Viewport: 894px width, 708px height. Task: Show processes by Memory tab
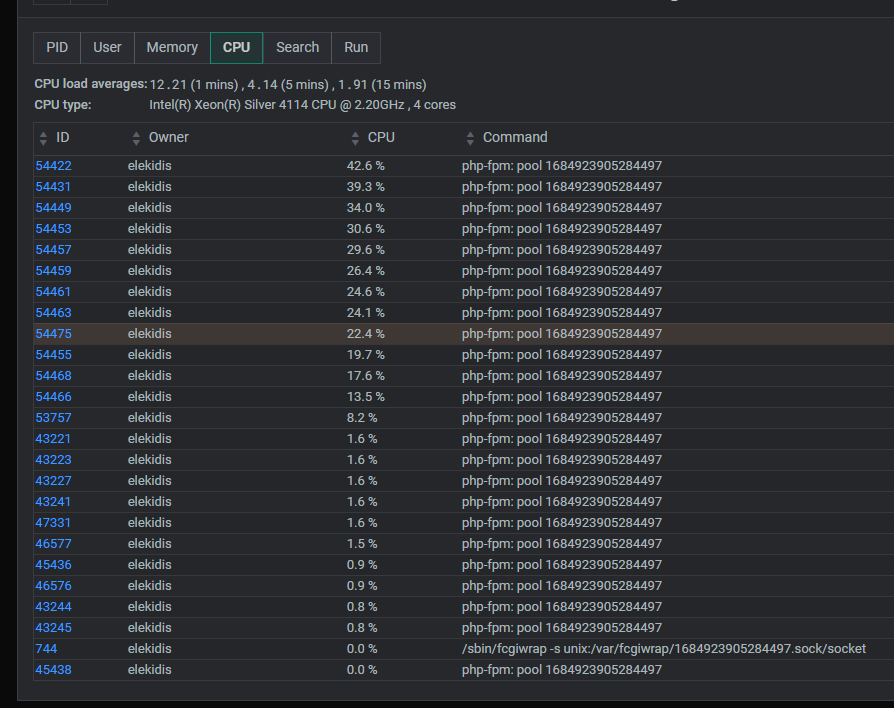pos(172,48)
